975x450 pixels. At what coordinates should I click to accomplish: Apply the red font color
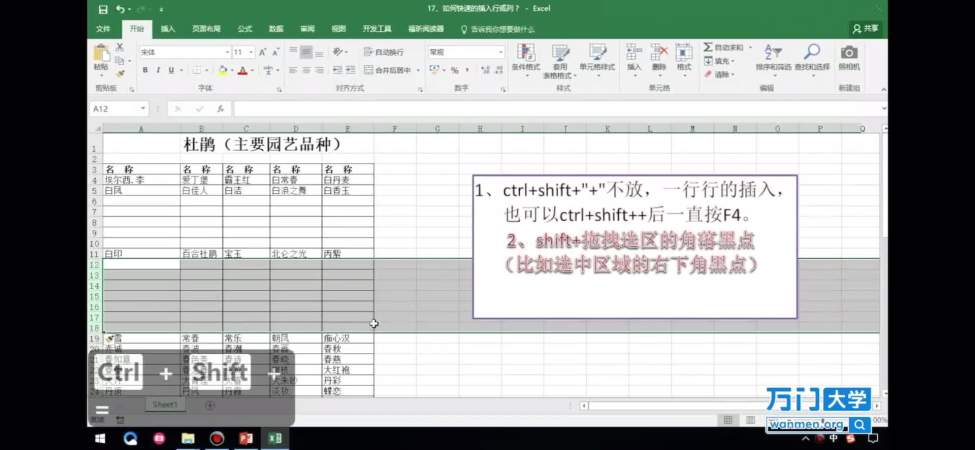coord(243,70)
